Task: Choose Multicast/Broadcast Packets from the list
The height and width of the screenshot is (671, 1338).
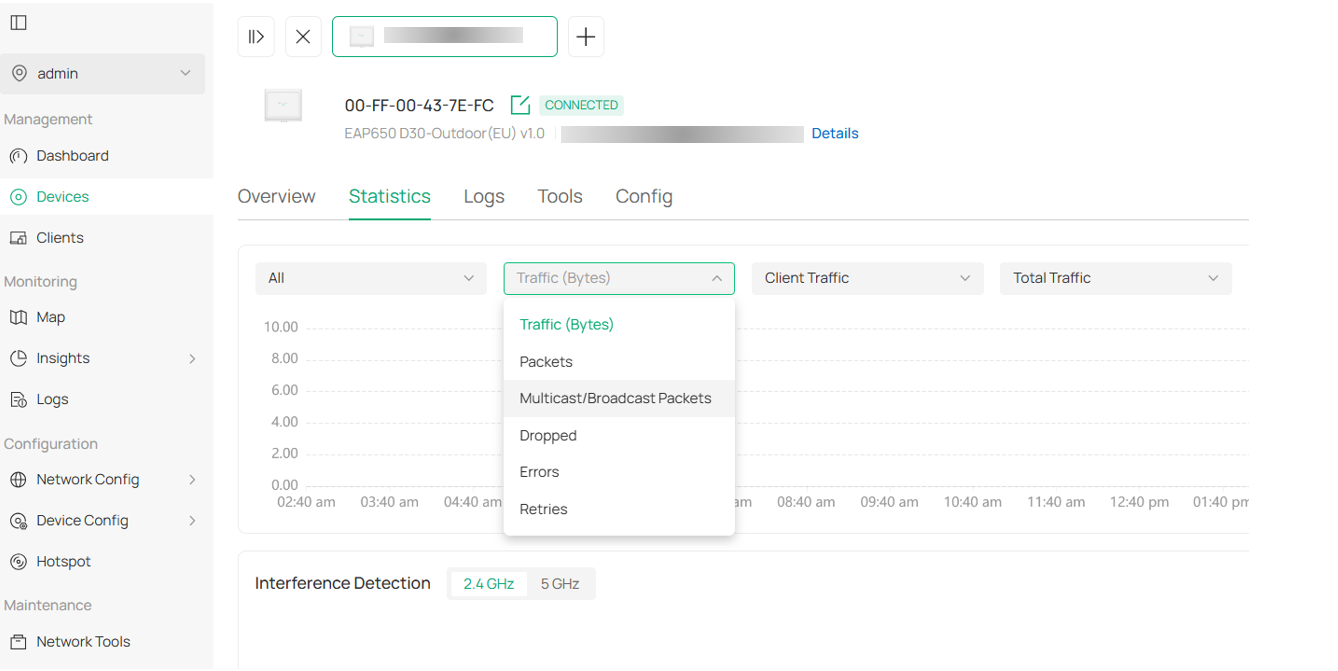Action: click(615, 398)
